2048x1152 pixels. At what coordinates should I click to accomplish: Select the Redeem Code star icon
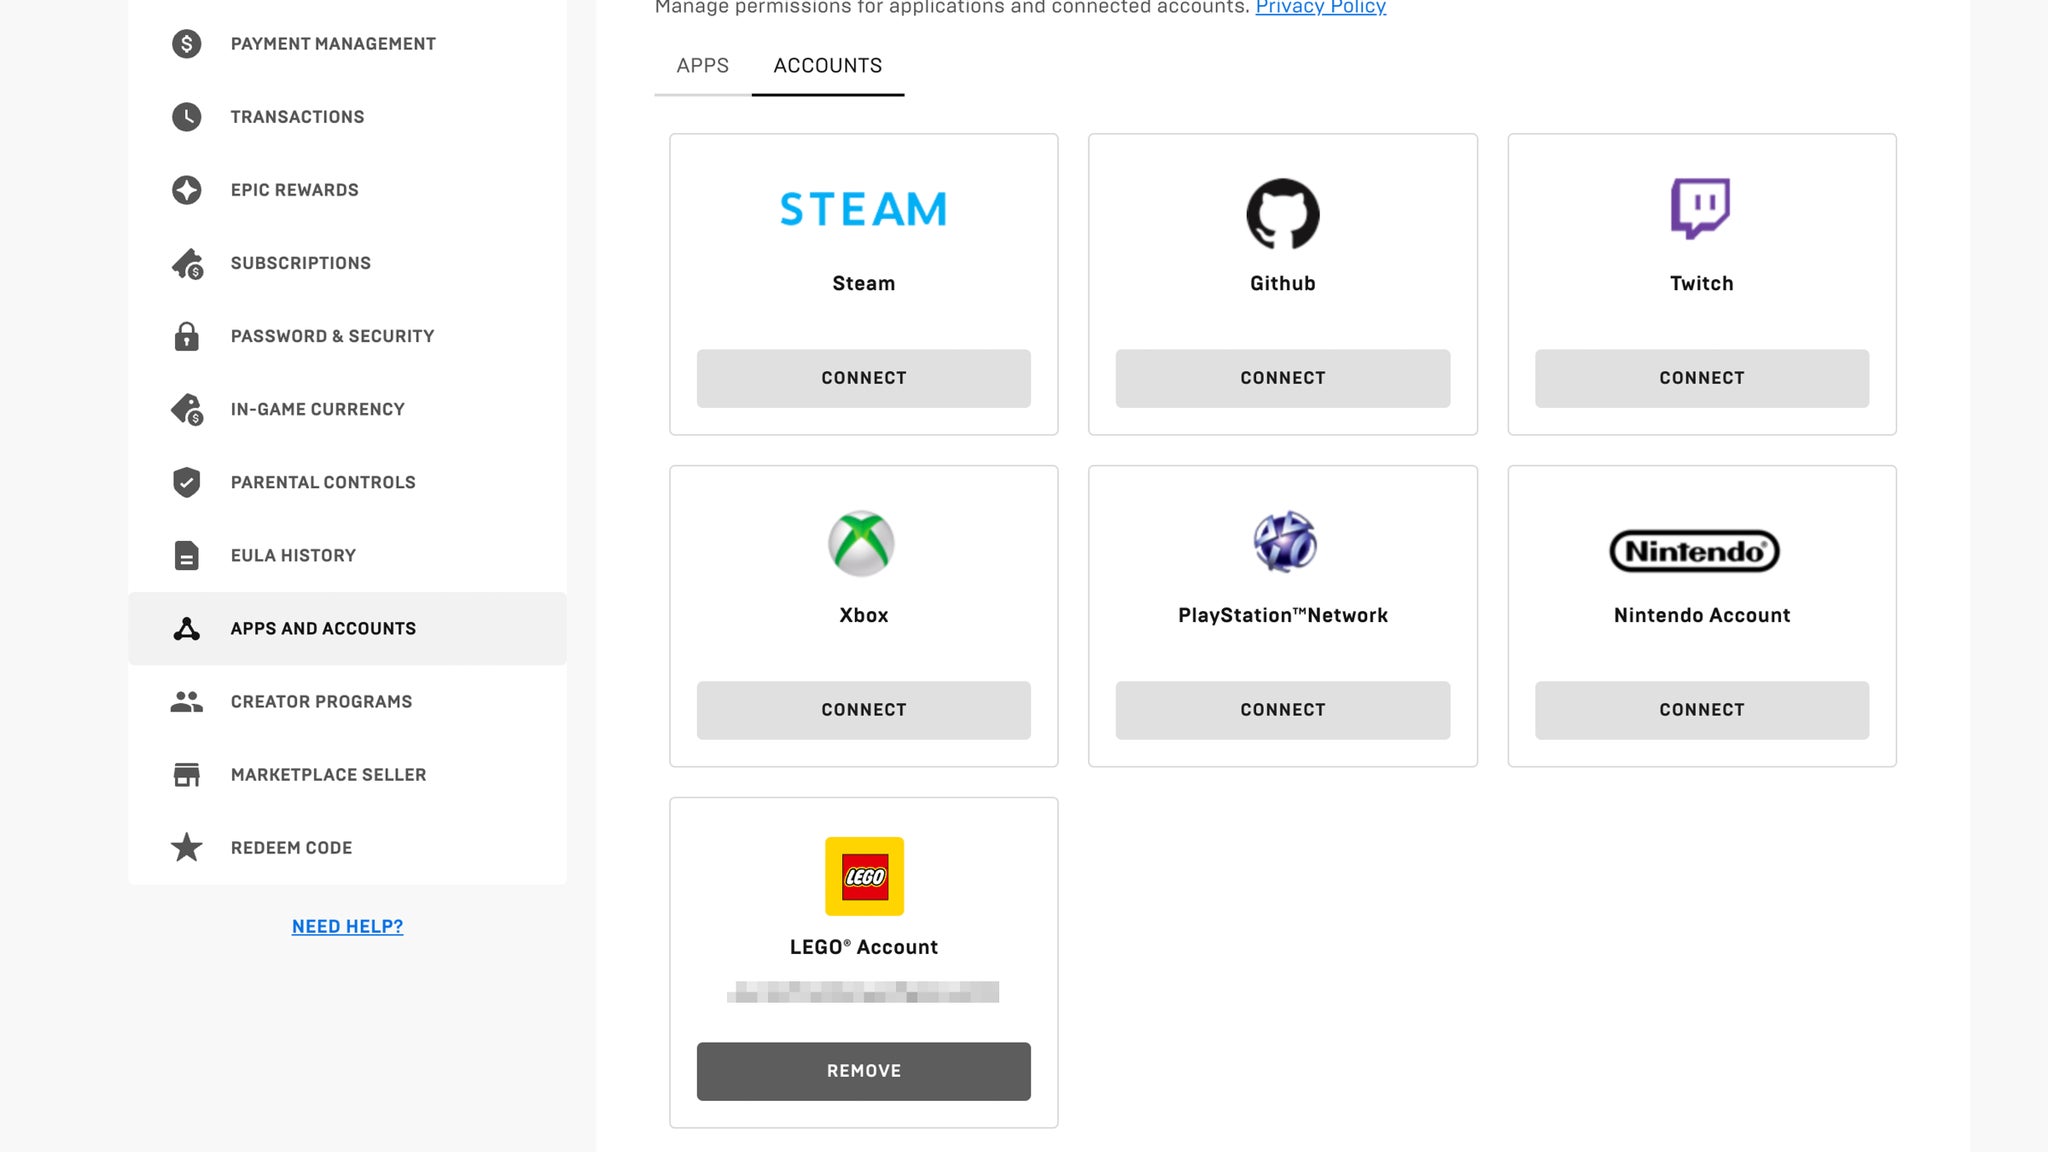point(186,847)
